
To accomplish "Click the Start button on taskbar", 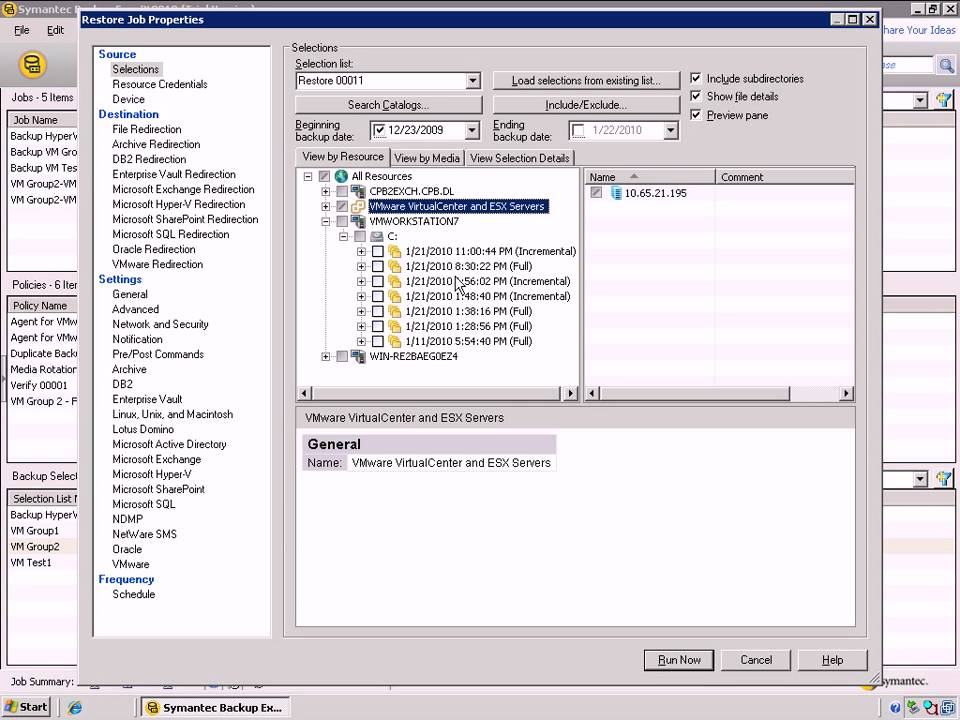I will tap(26, 708).
